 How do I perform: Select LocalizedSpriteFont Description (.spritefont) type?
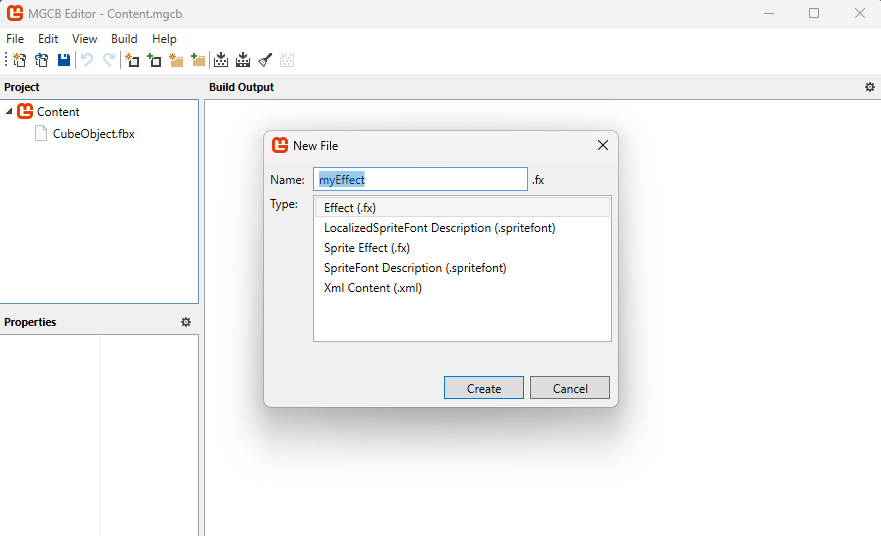(x=462, y=228)
